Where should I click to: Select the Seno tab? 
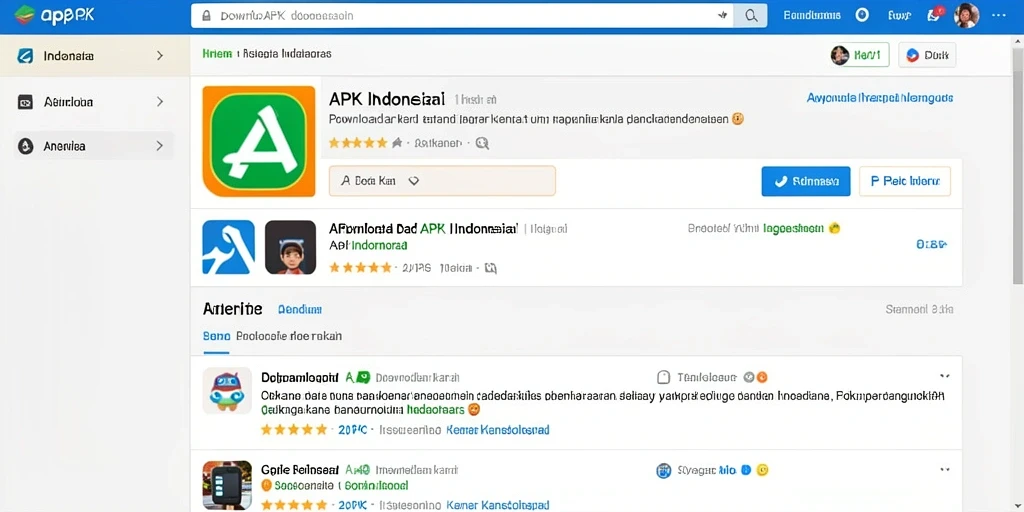tap(216, 336)
